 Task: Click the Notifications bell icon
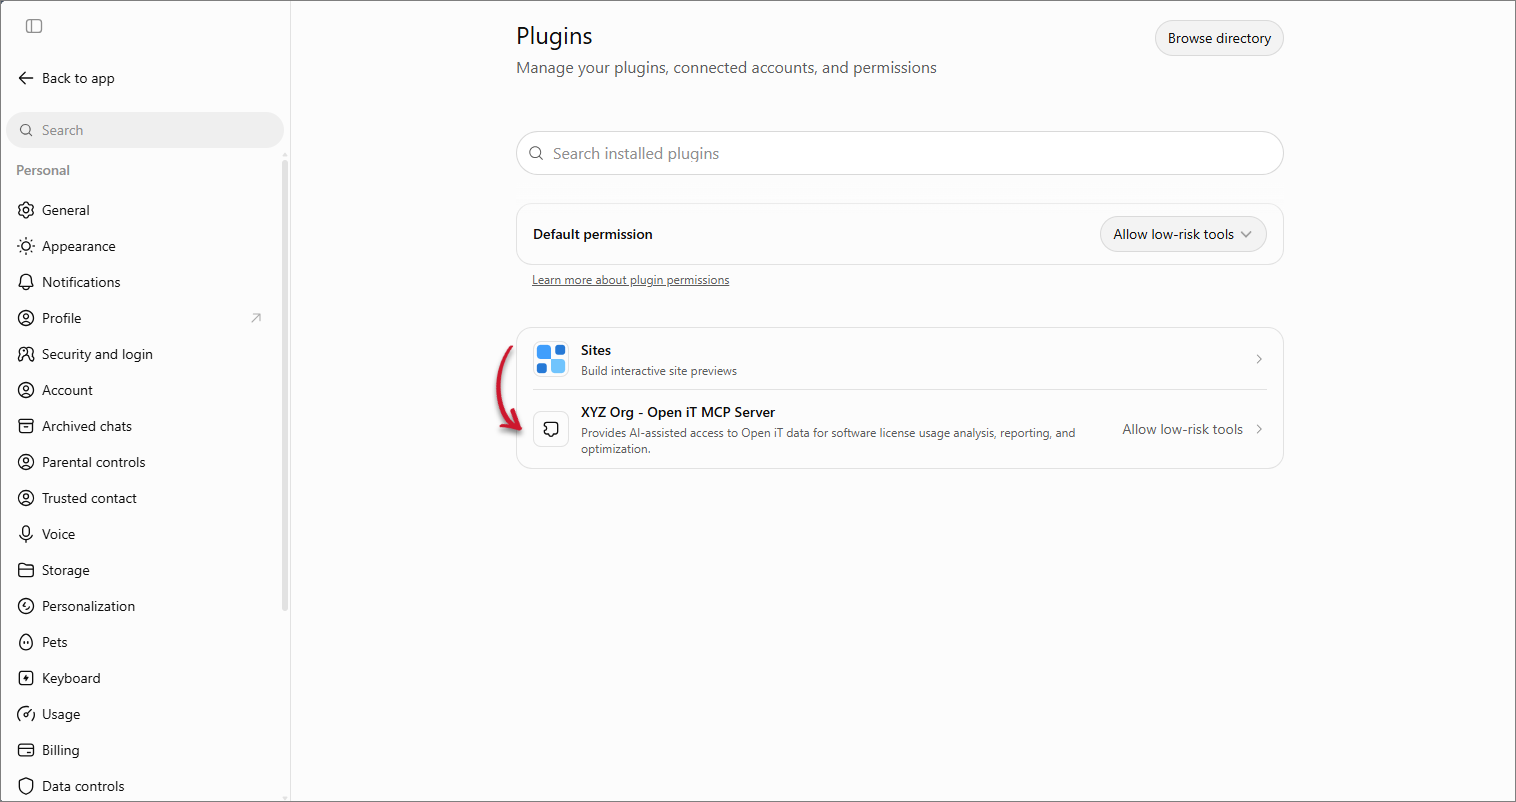click(x=26, y=282)
